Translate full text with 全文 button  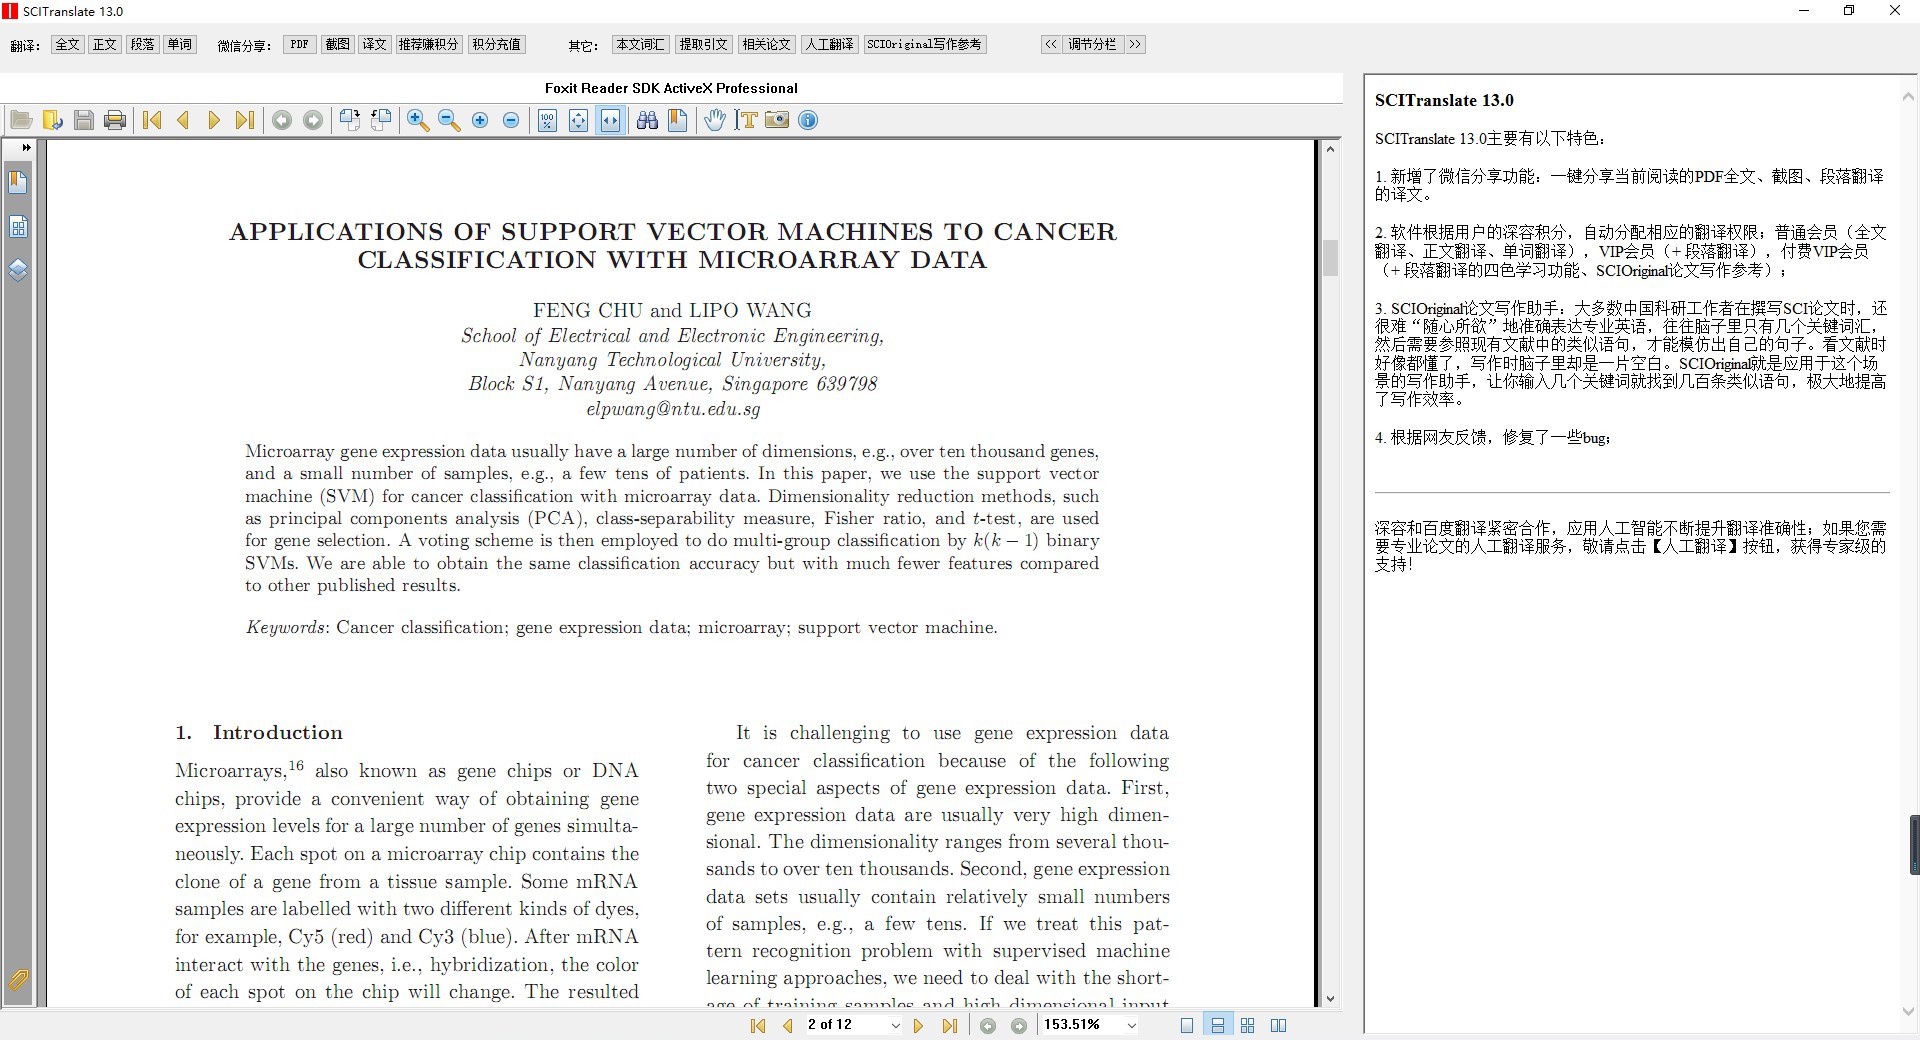tap(67, 44)
